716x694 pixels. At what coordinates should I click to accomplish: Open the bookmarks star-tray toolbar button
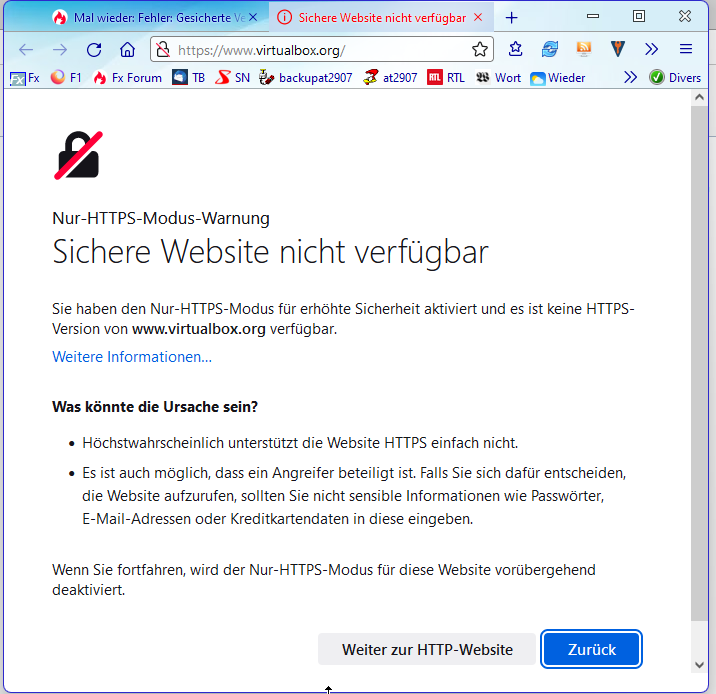516,49
